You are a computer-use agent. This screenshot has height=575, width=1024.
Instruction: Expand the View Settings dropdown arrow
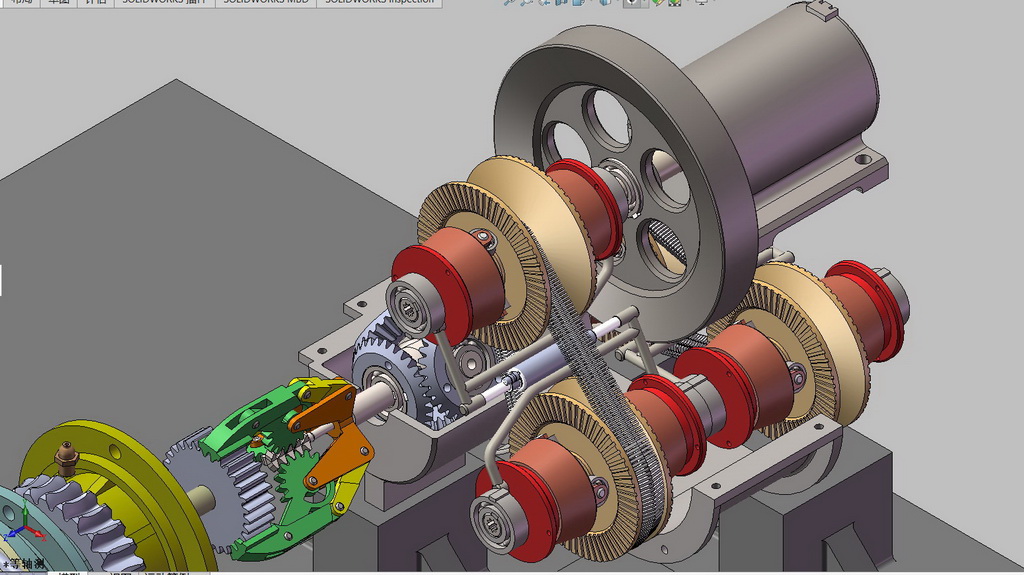click(714, 2)
